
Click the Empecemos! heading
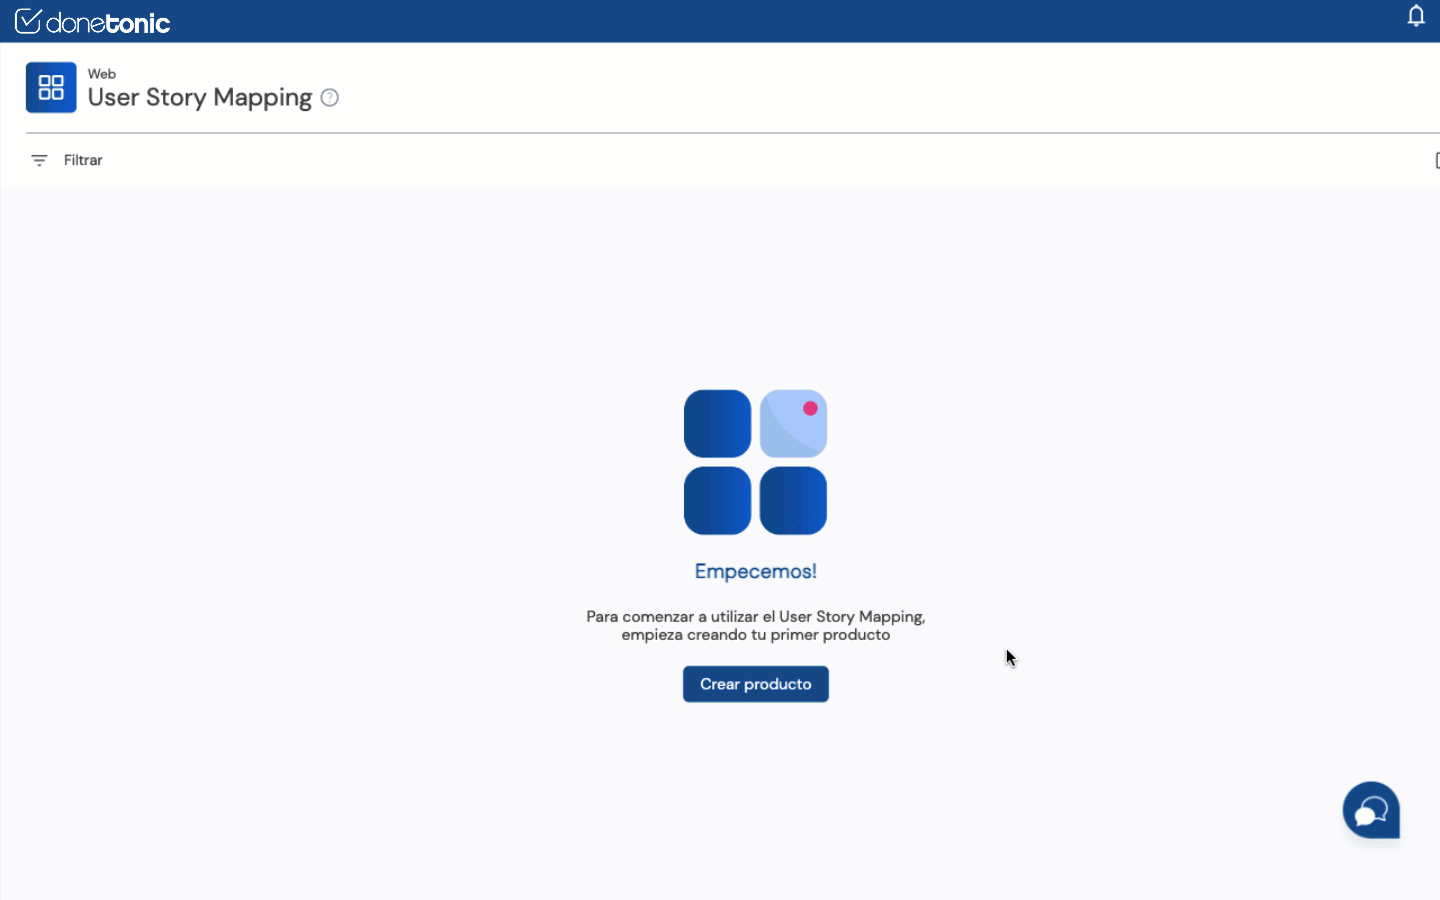point(755,571)
